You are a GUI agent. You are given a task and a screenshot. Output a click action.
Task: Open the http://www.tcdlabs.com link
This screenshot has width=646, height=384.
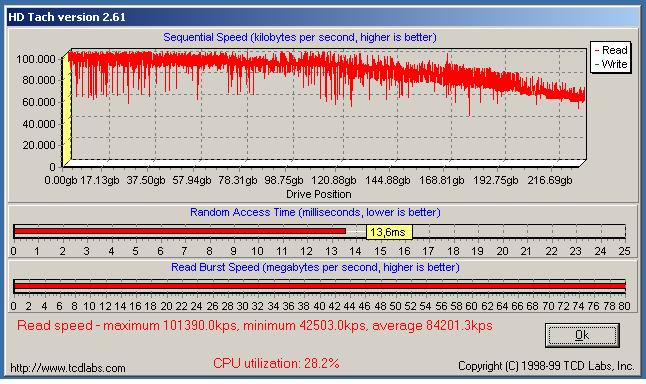[x=68, y=368]
